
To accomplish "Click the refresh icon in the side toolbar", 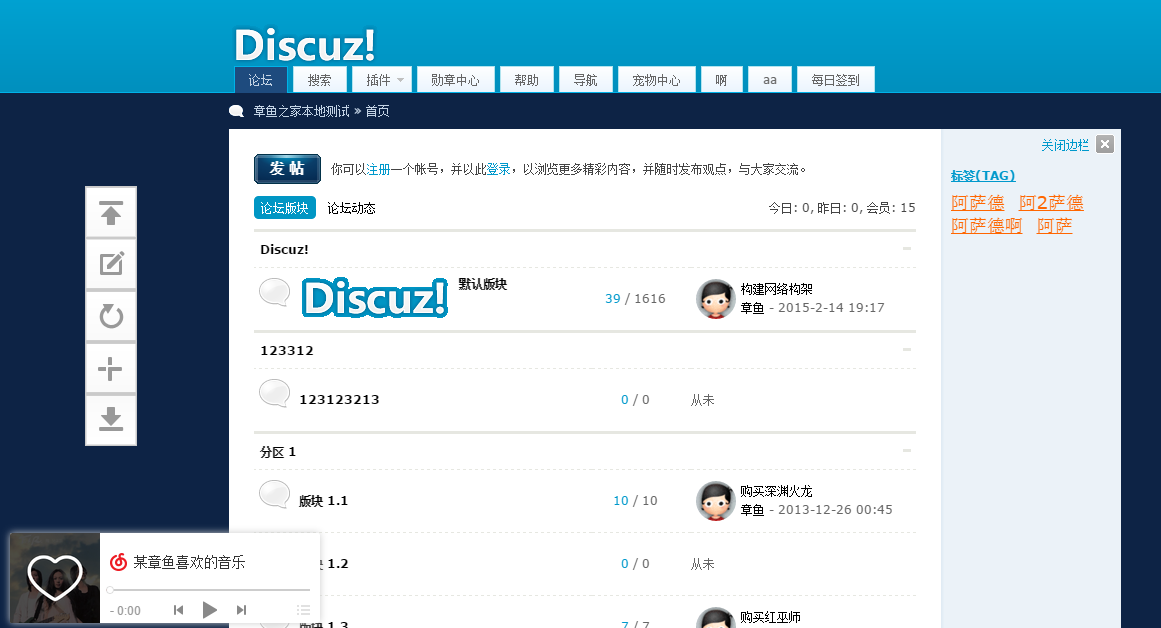I will [111, 316].
